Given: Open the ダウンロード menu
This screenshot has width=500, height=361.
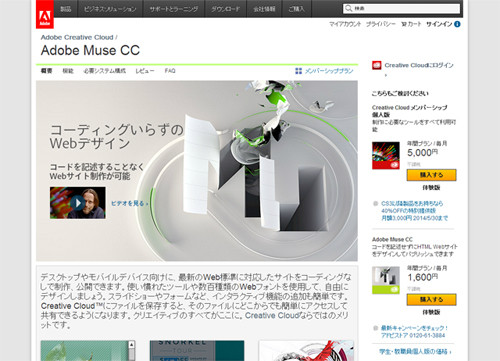Looking at the screenshot, I should click(226, 9).
